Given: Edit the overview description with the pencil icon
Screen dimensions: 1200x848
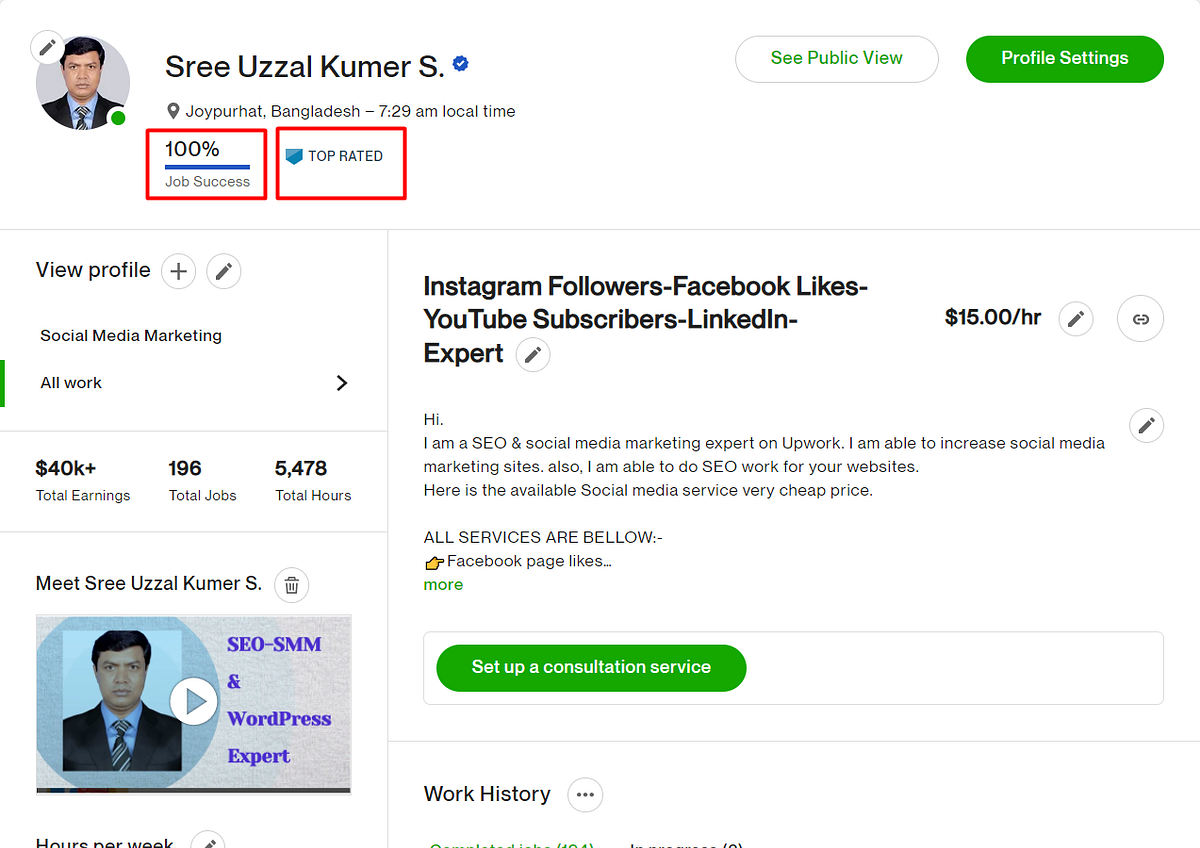Looking at the screenshot, I should click(x=1146, y=425).
